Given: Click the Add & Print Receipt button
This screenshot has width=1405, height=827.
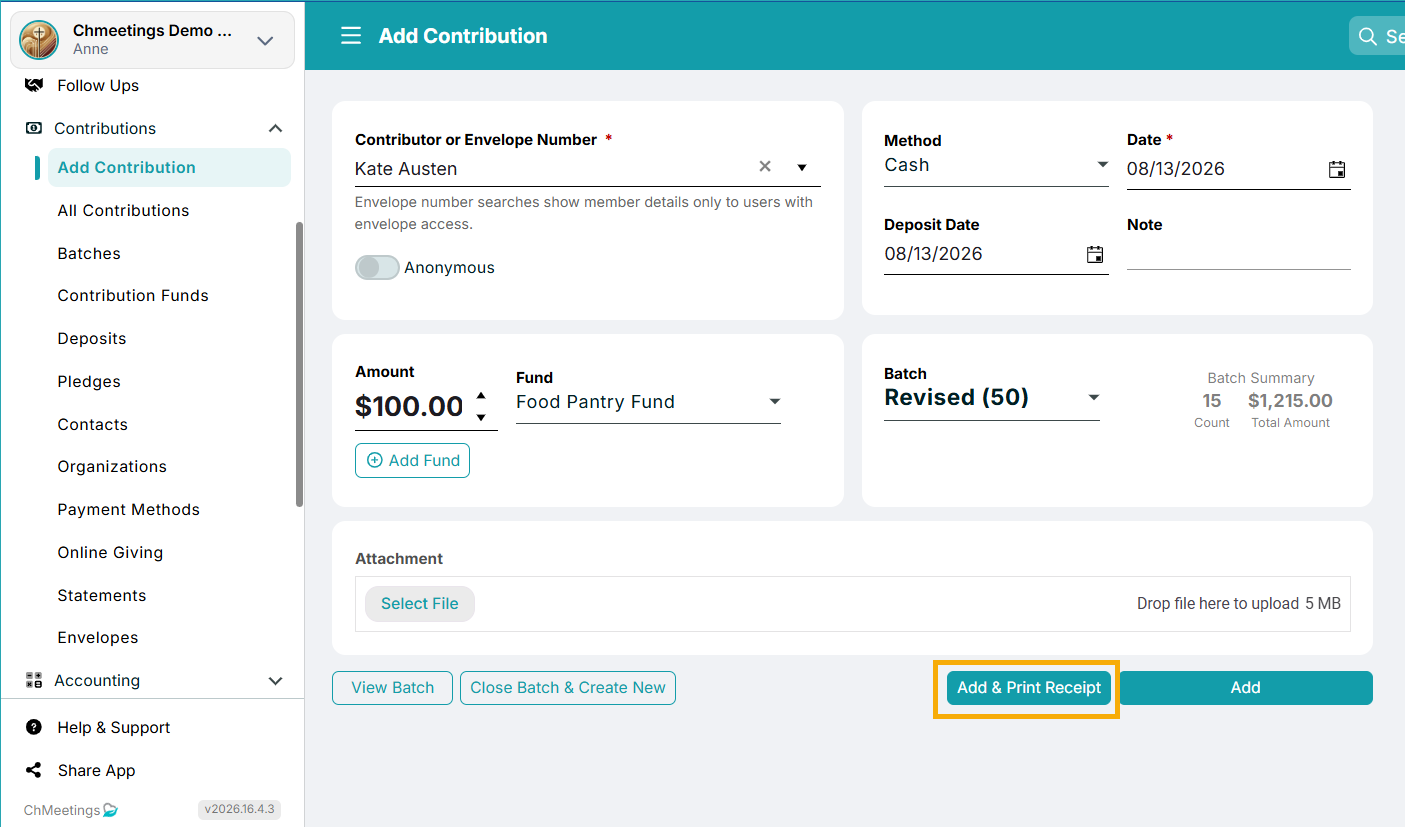Looking at the screenshot, I should (1029, 687).
